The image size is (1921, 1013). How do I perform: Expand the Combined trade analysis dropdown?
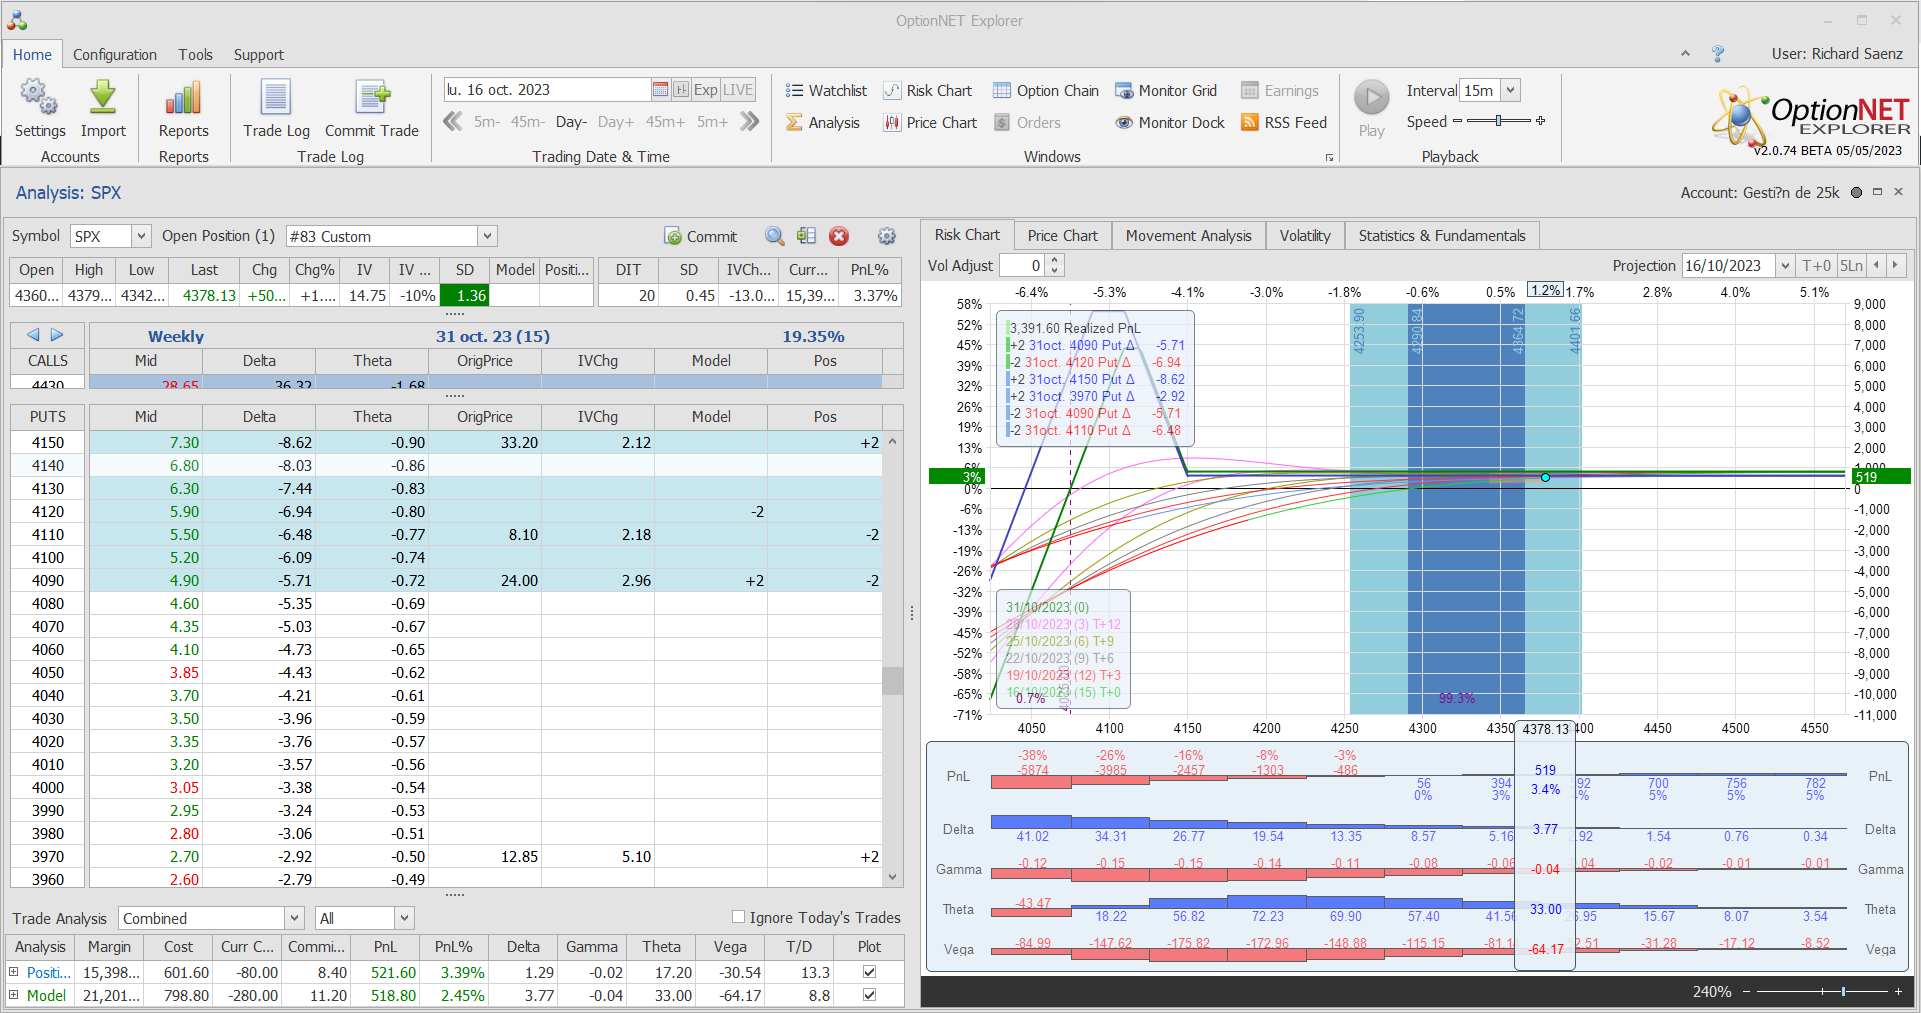point(294,918)
